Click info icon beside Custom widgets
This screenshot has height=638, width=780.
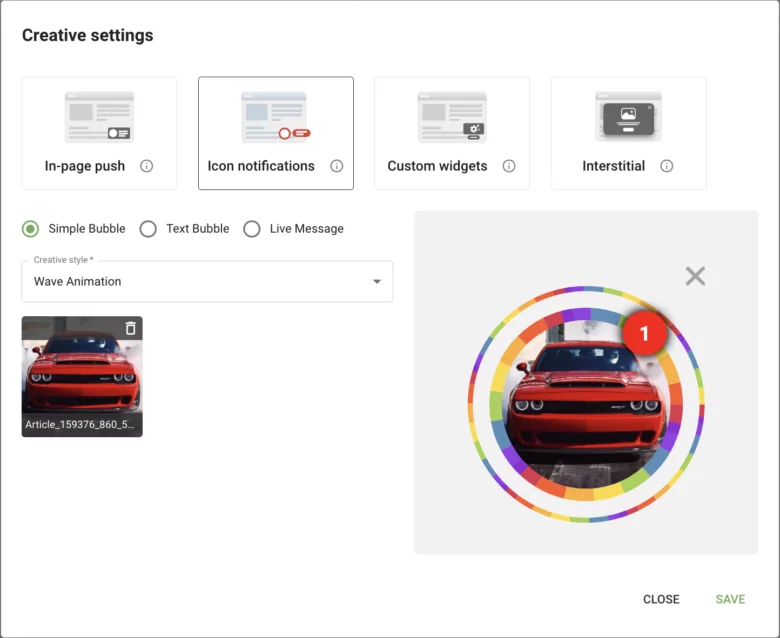509,166
